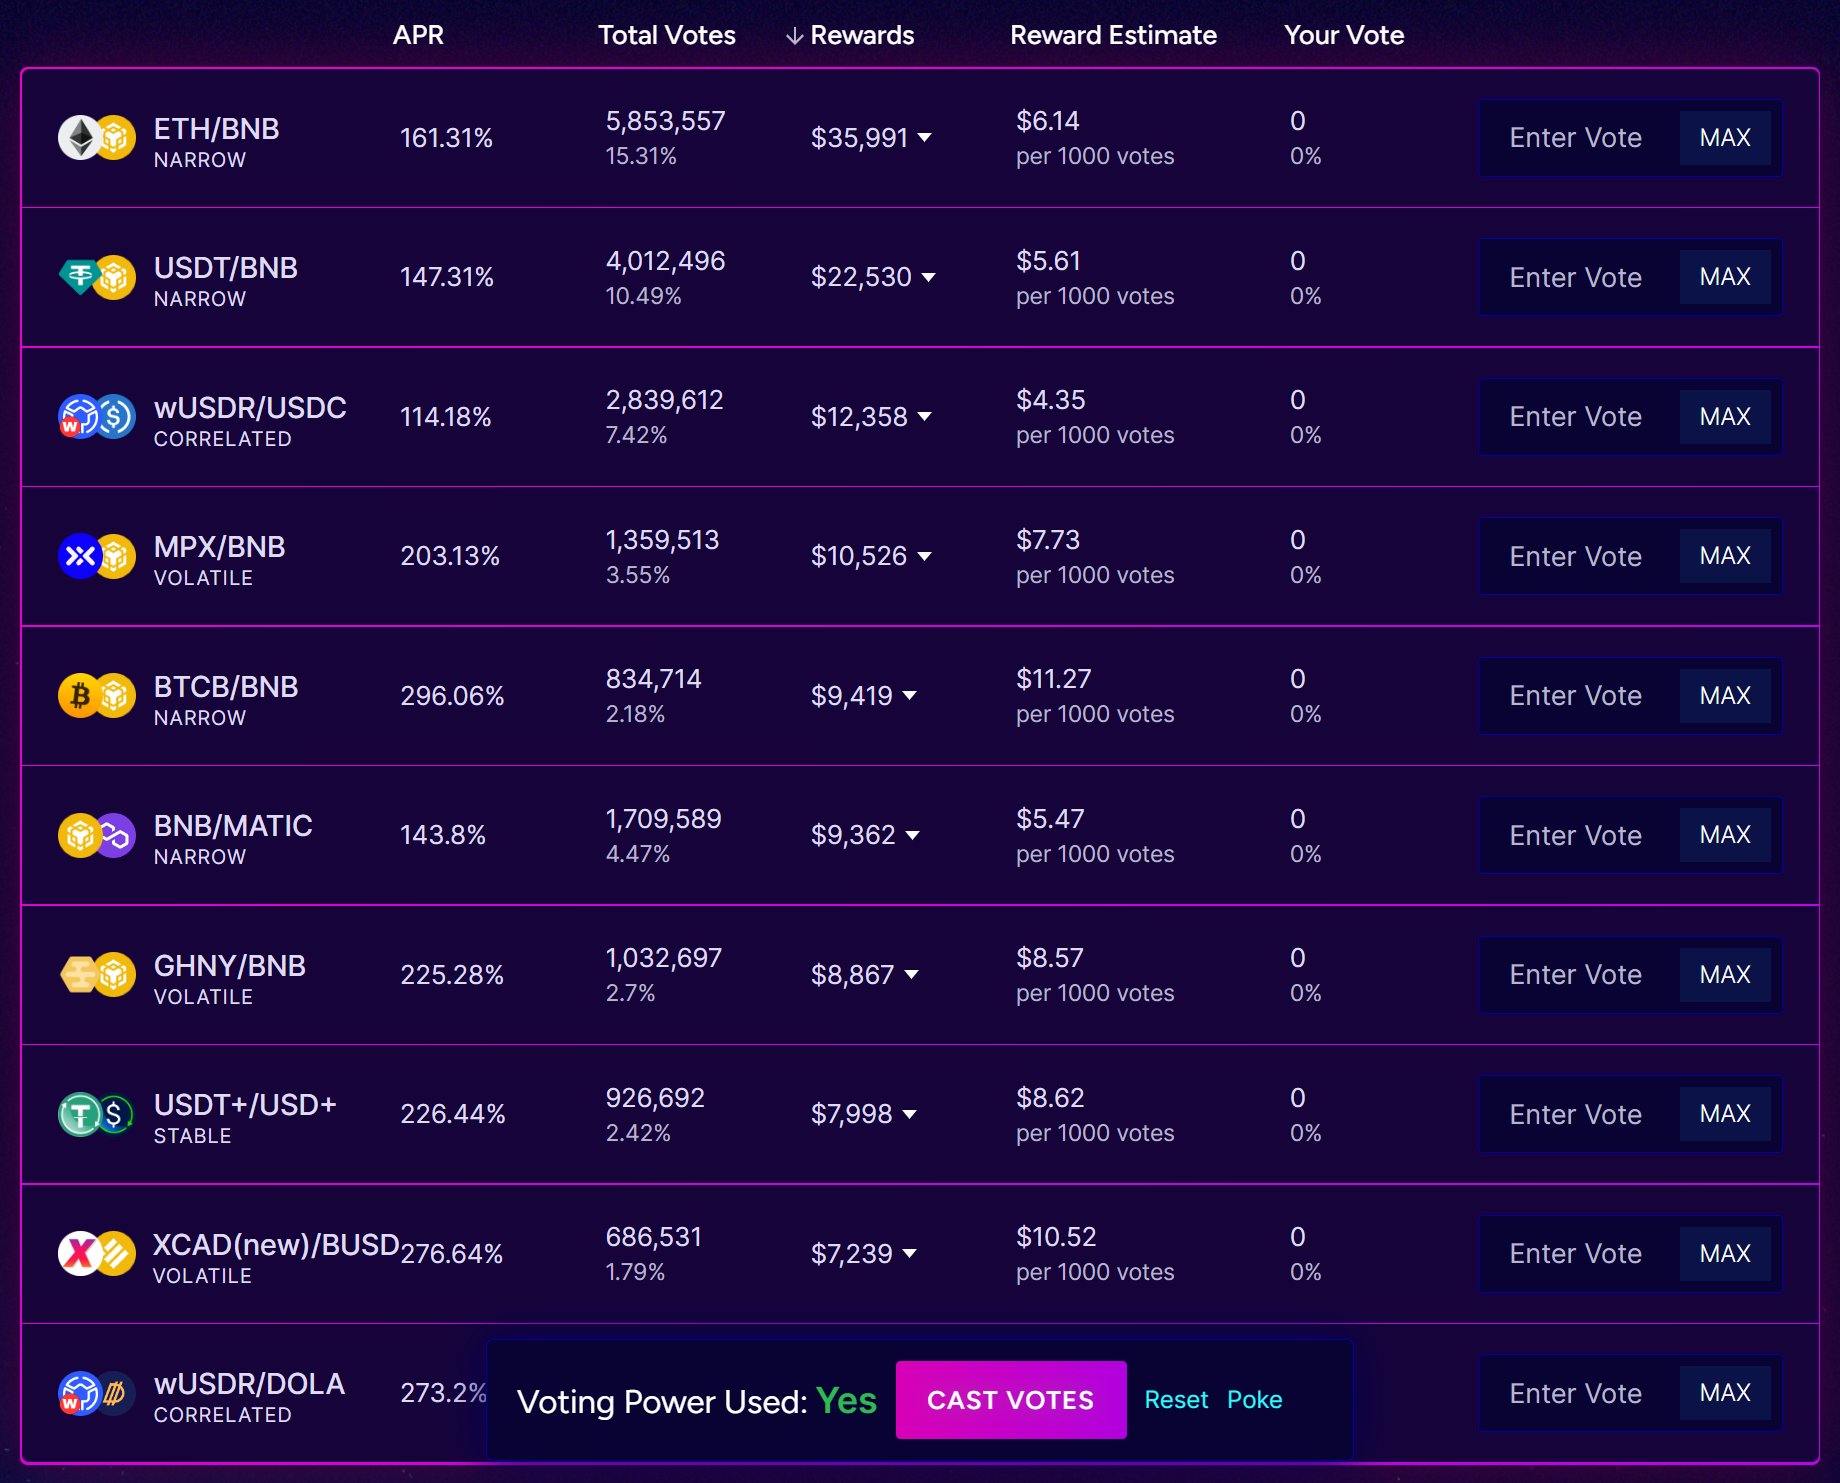Click the 226.44% APR value
Image resolution: width=1840 pixels, height=1483 pixels.
click(x=453, y=1114)
